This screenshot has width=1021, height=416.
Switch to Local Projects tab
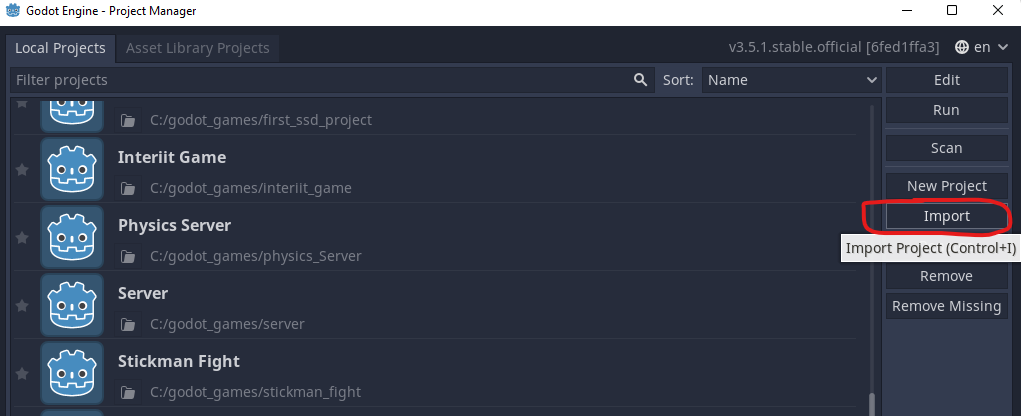coord(61,48)
